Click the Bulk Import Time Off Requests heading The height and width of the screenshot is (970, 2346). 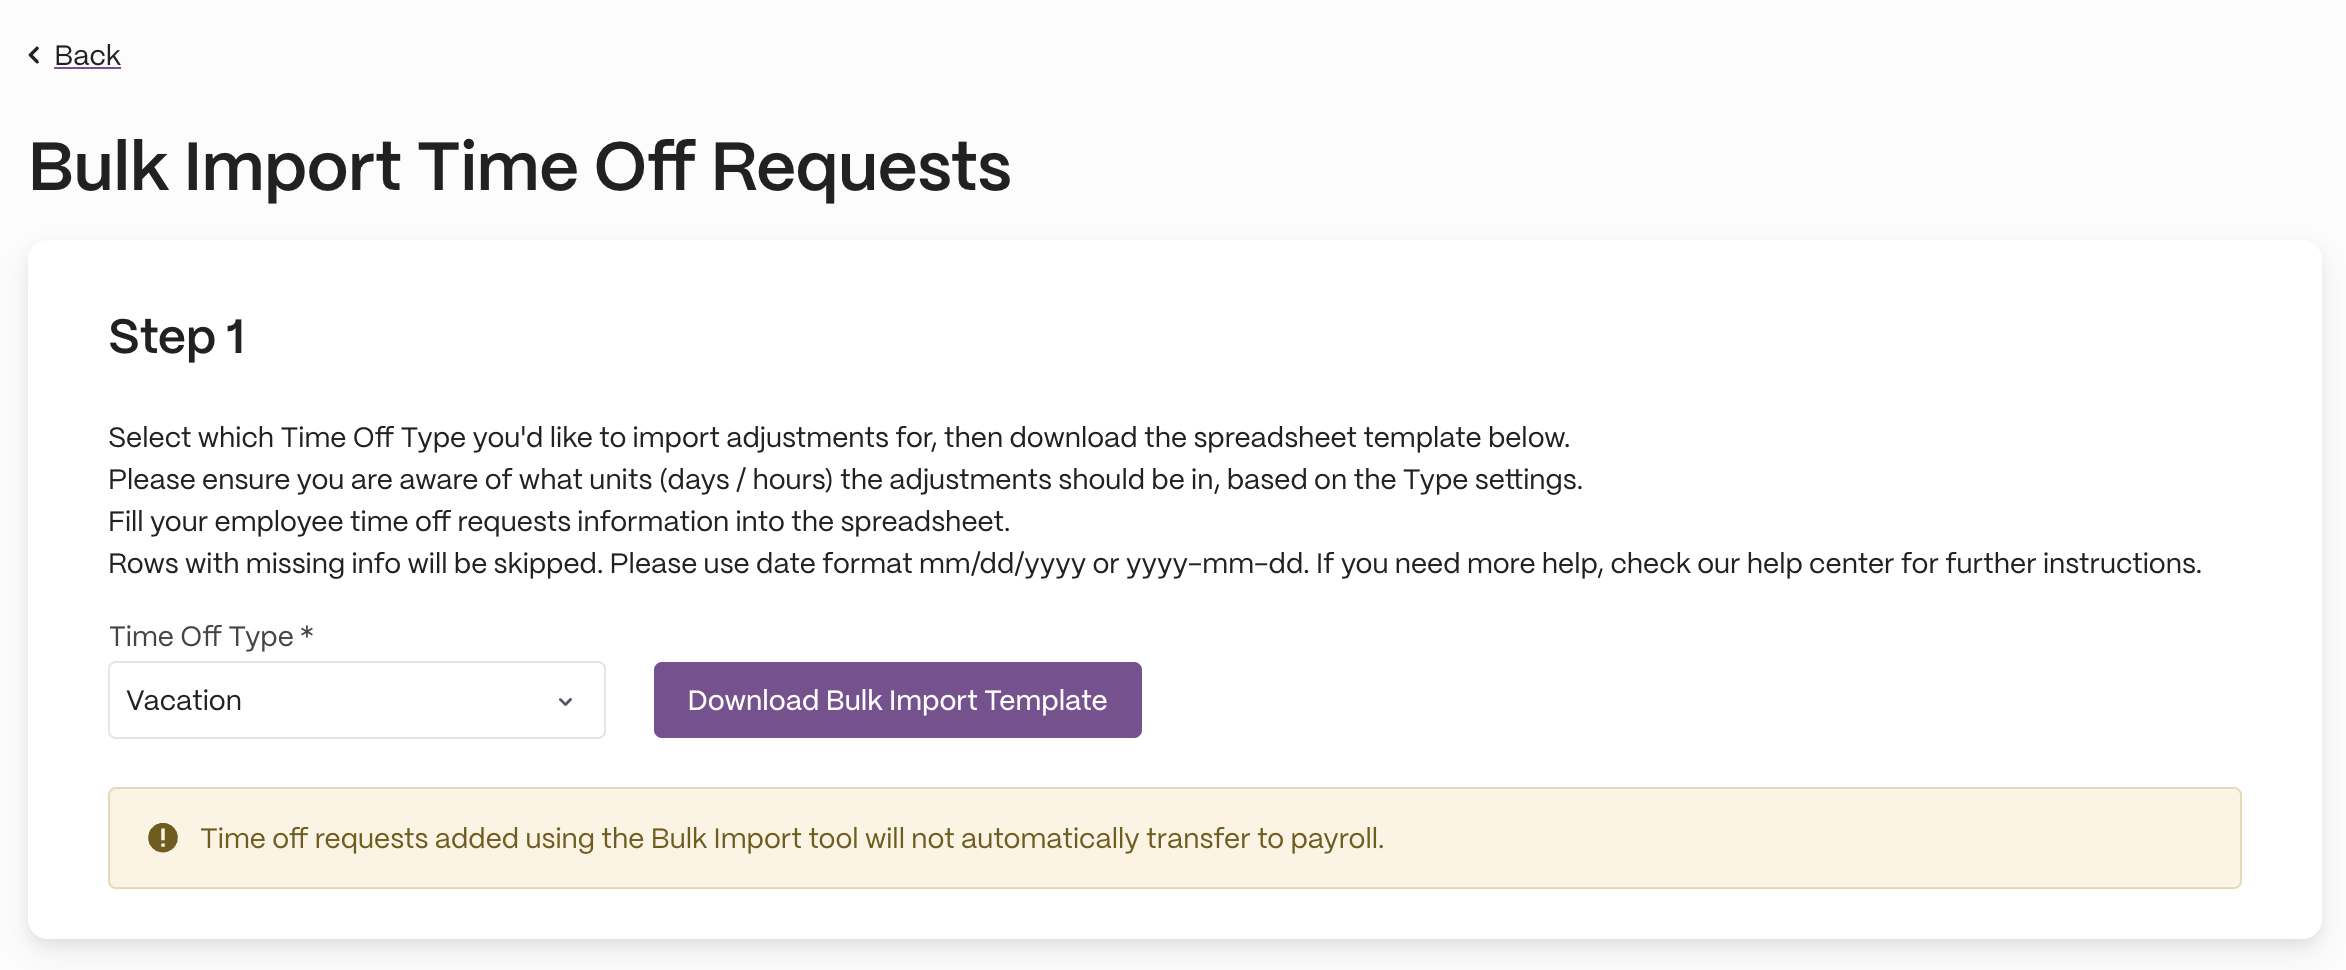tap(520, 167)
